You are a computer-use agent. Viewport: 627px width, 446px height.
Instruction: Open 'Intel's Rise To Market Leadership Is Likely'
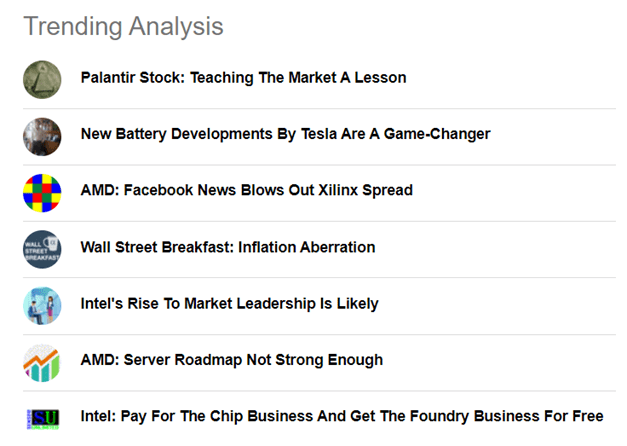[x=229, y=304]
